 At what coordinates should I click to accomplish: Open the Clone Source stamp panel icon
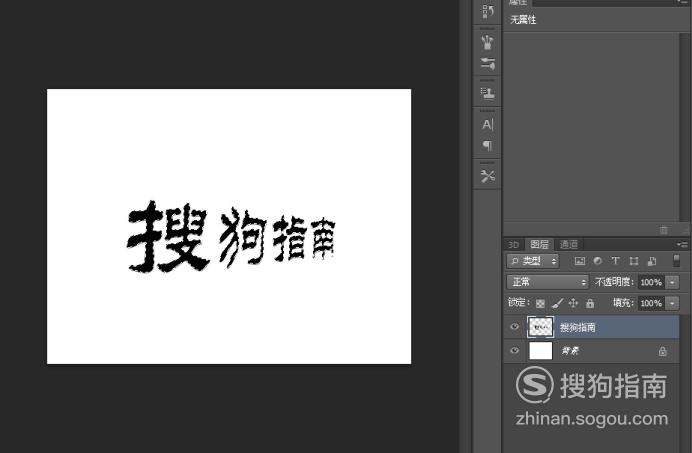tap(487, 93)
